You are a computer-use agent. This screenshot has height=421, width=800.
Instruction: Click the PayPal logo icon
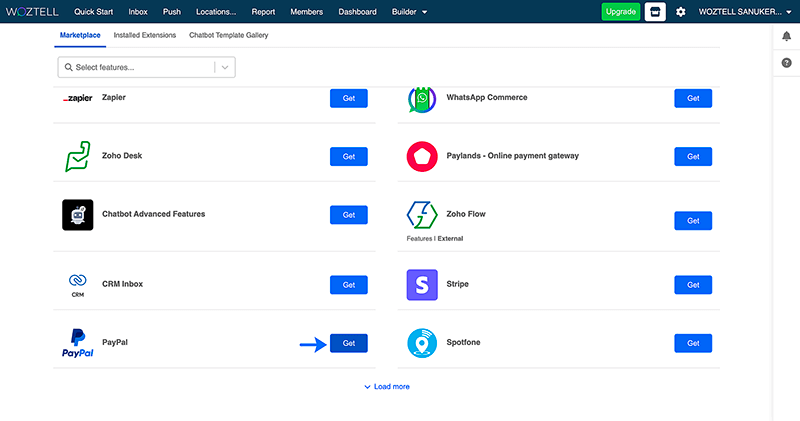click(x=78, y=343)
